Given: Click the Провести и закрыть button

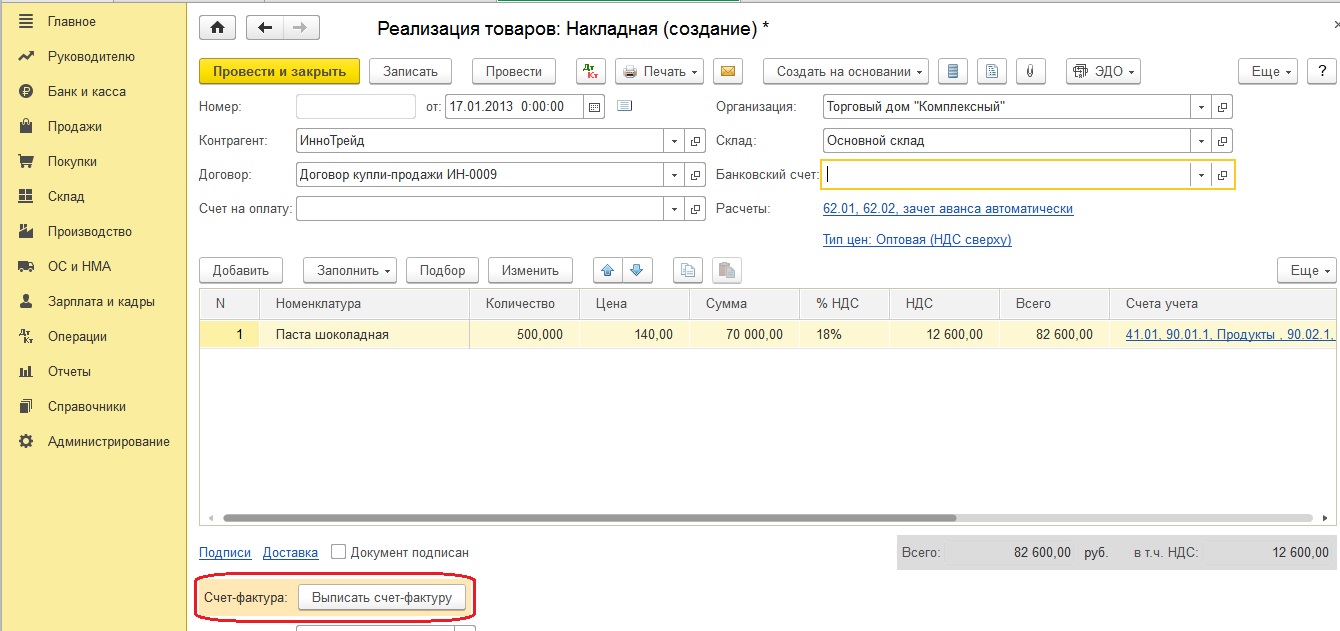Looking at the screenshot, I should click(x=279, y=71).
